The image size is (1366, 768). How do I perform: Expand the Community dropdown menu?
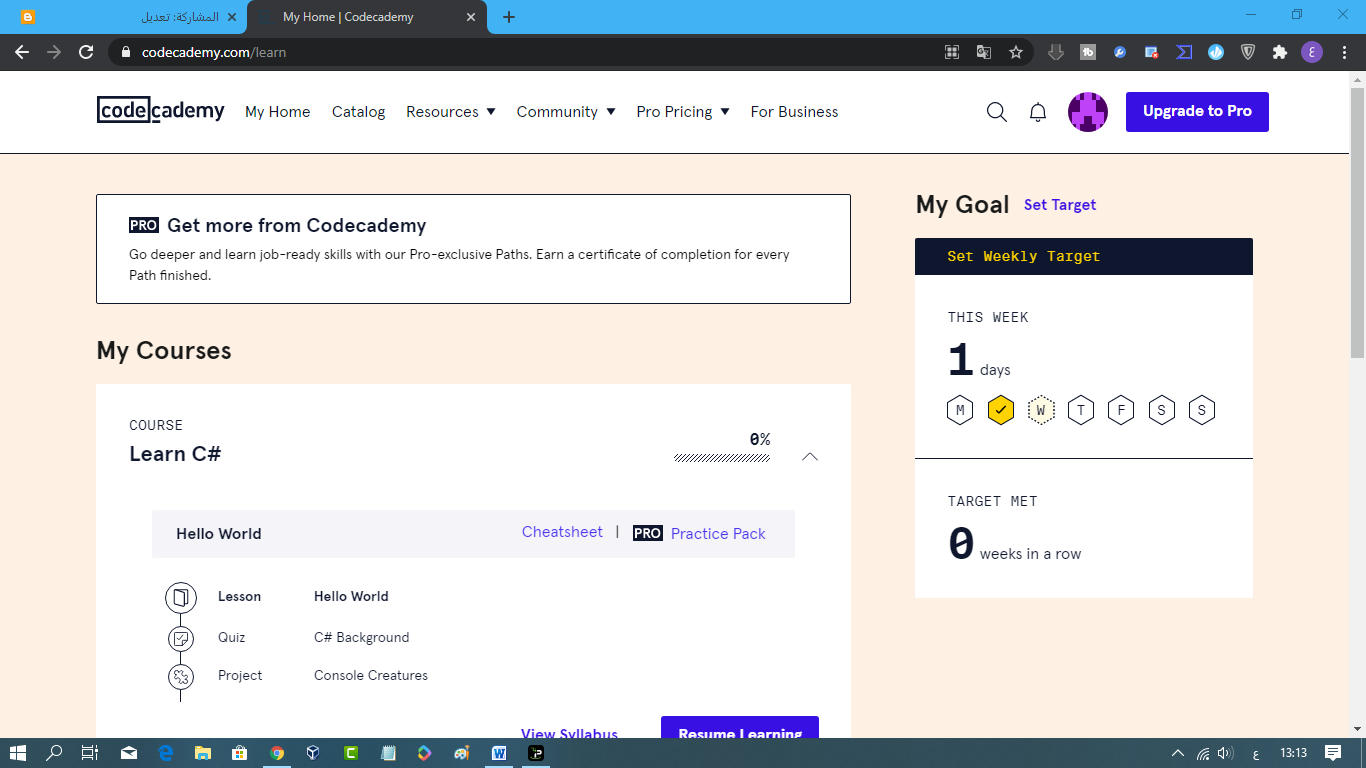566,112
